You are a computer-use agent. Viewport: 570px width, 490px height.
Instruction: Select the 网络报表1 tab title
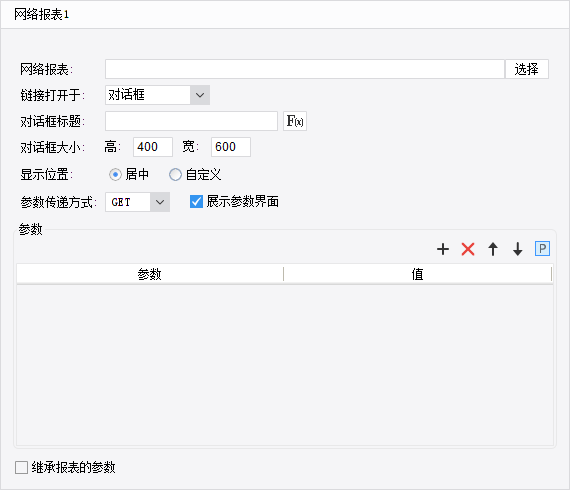41,15
